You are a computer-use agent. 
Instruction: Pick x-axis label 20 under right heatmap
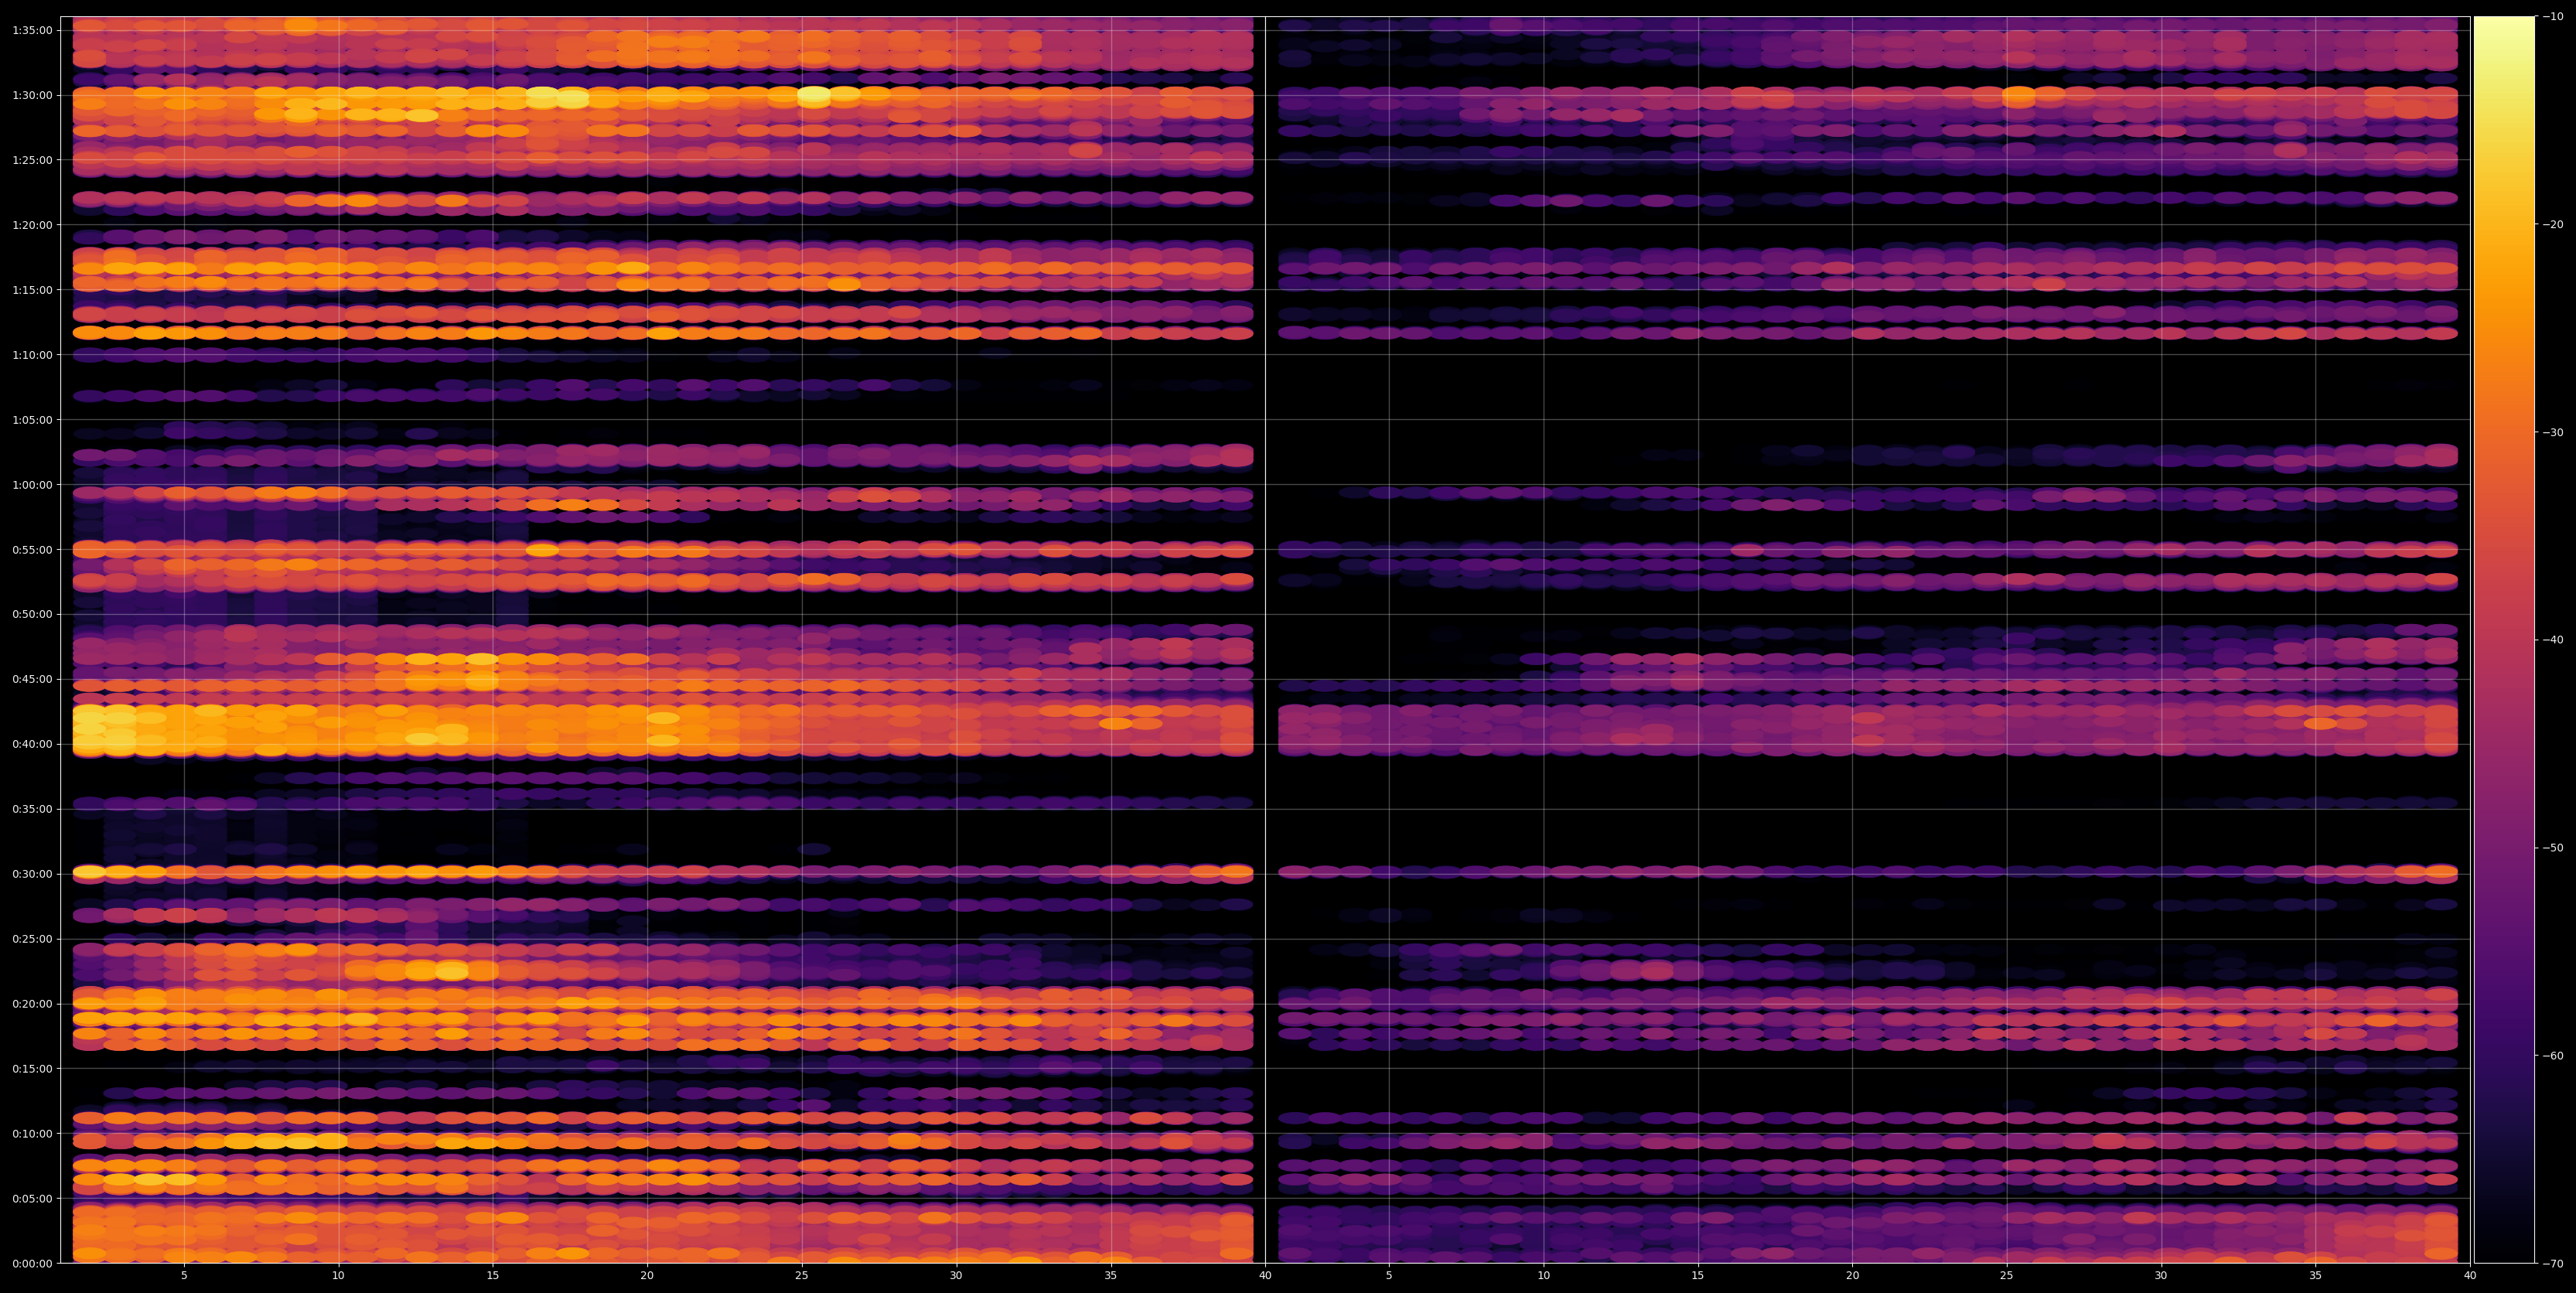click(1852, 1276)
